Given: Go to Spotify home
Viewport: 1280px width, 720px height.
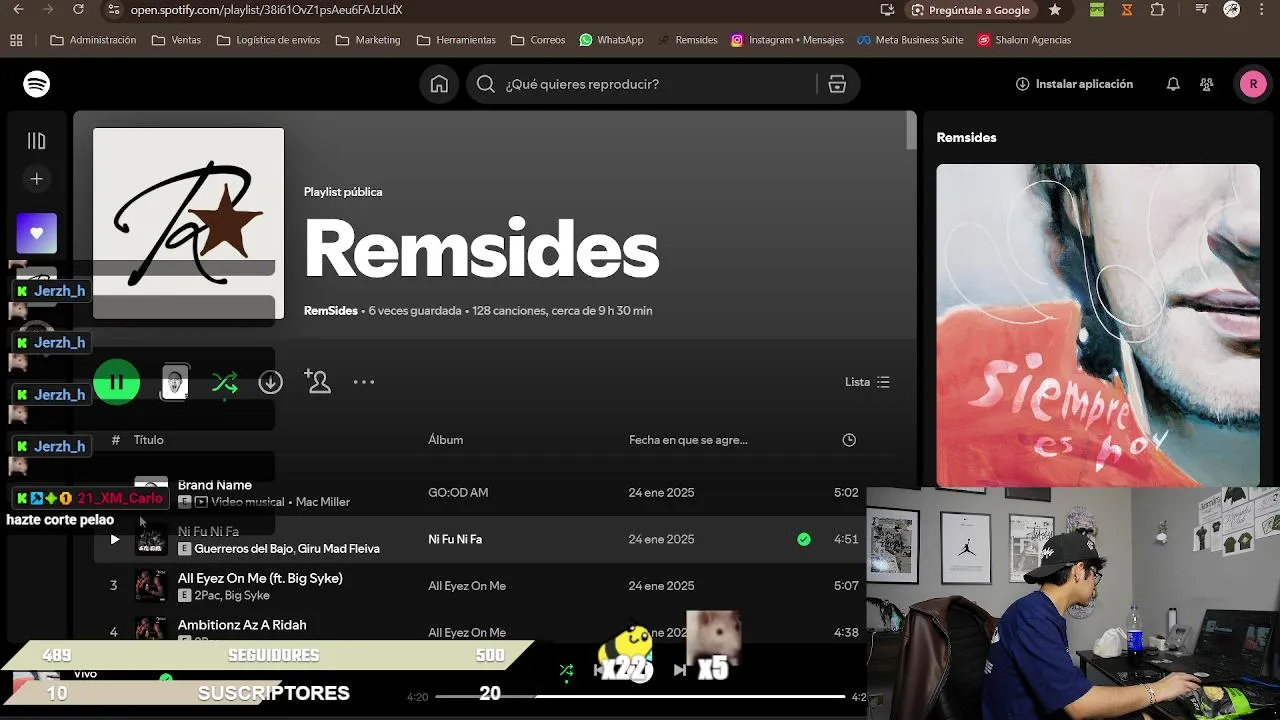Looking at the screenshot, I should click(439, 84).
